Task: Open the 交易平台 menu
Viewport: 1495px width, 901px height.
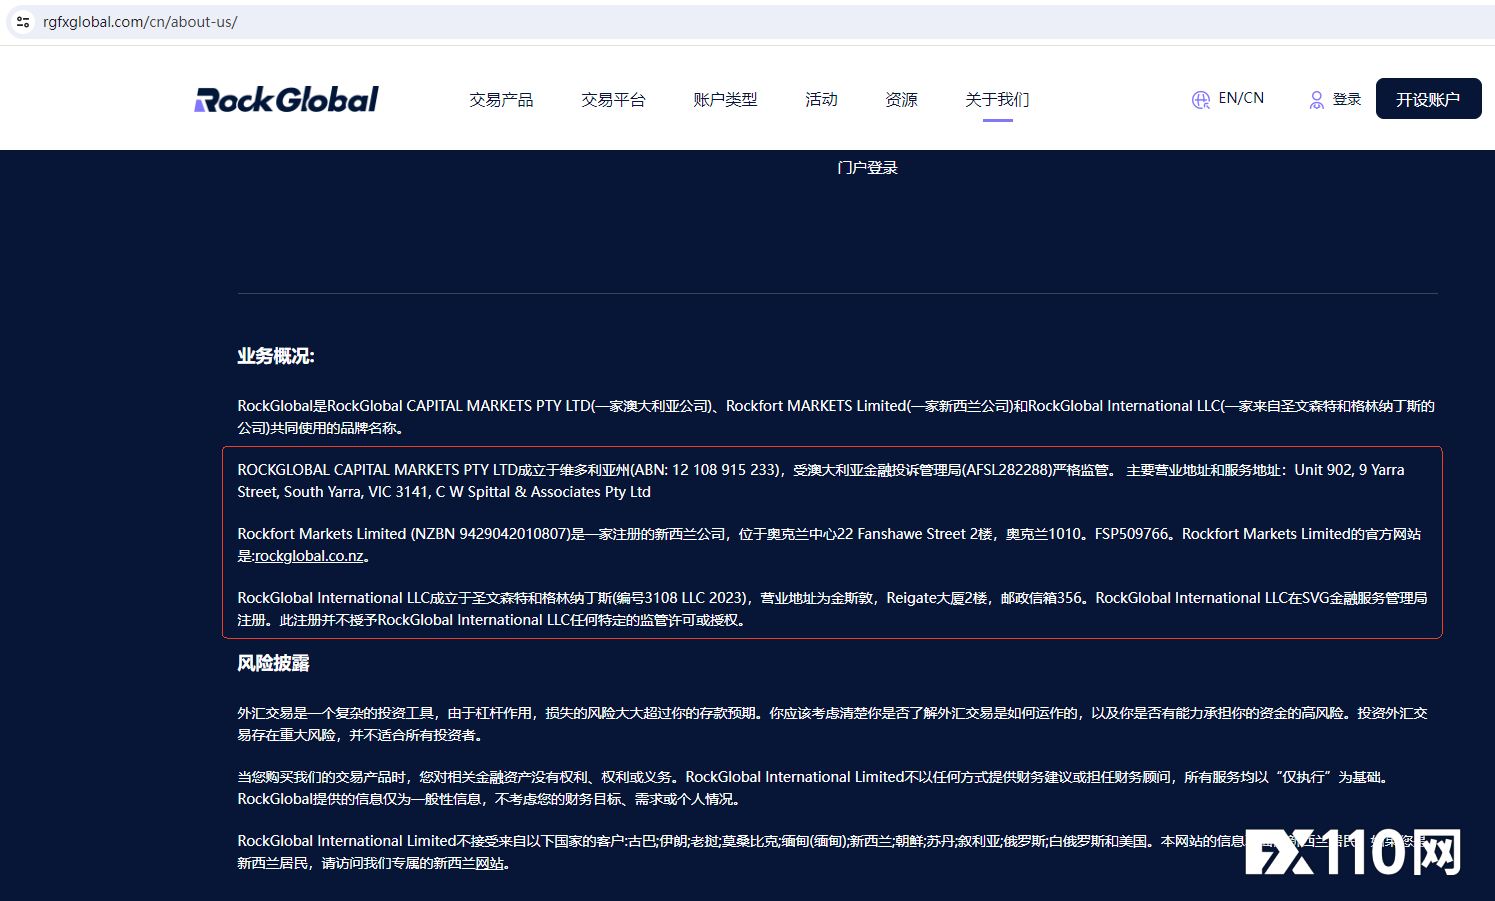Action: point(613,100)
